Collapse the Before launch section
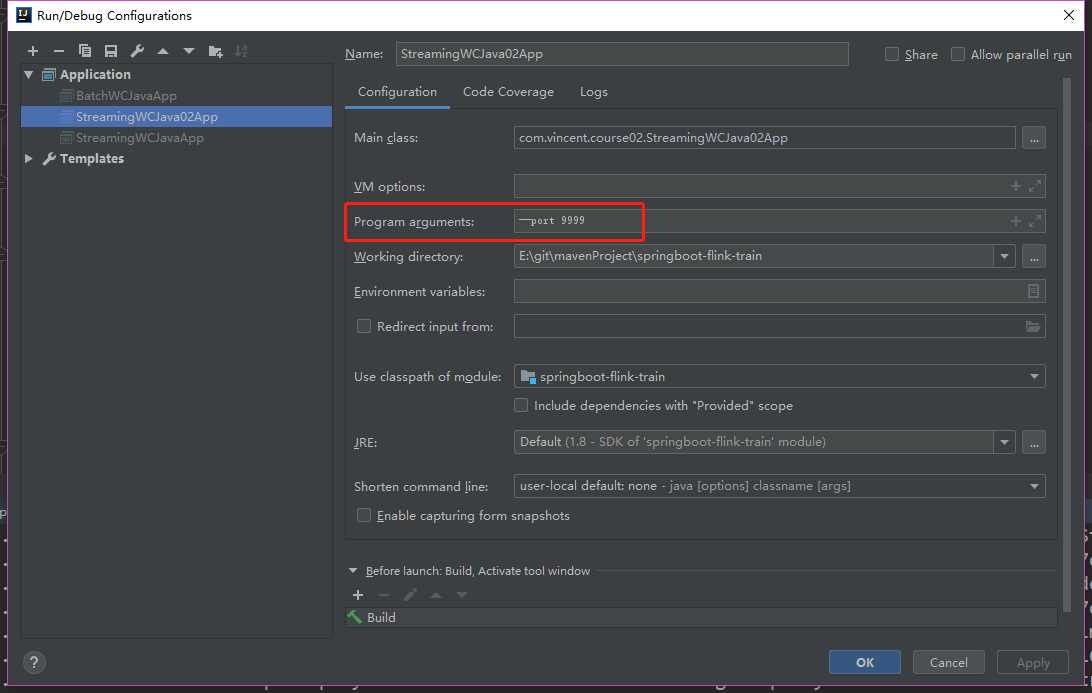The image size is (1092, 693). pyautogui.click(x=352, y=570)
